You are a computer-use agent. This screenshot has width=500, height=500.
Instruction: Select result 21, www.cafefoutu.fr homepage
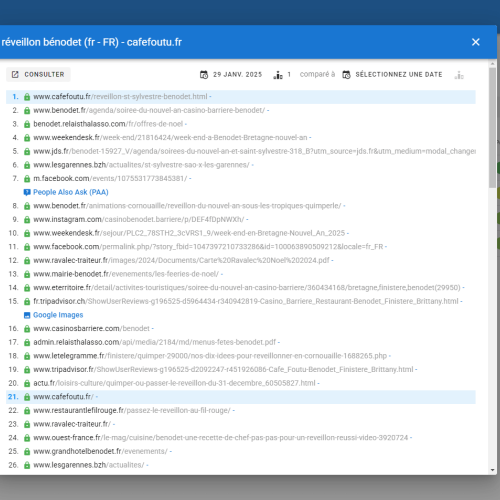(241, 397)
